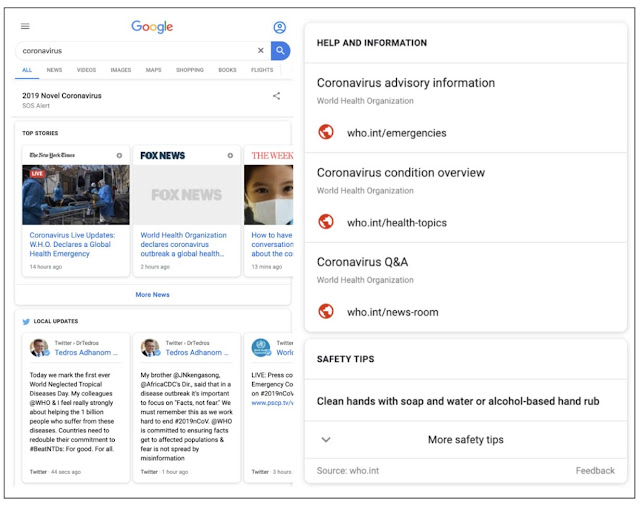Click the Facts, not fear tweet text
640x505 pixels.
[187, 416]
